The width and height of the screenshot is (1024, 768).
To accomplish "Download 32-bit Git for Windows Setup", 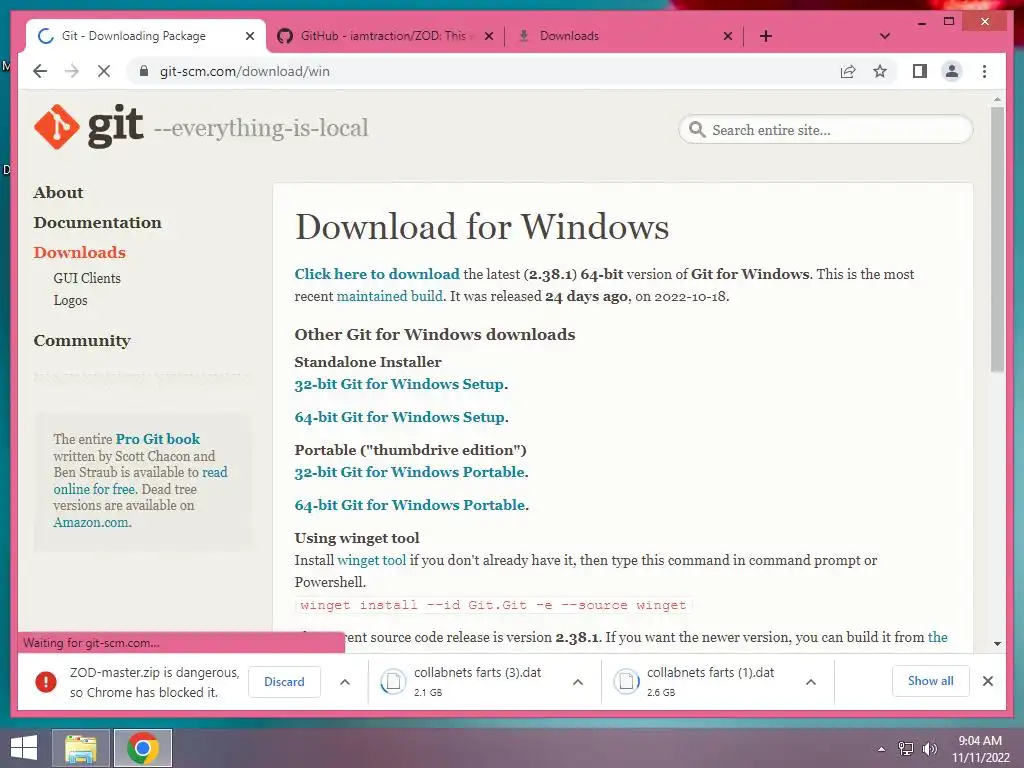I will pos(399,384).
